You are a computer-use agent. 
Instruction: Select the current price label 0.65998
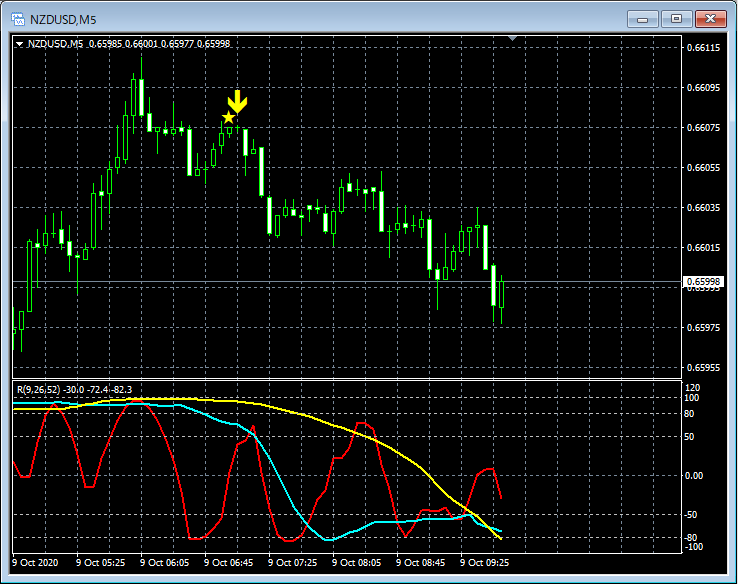coord(703,282)
